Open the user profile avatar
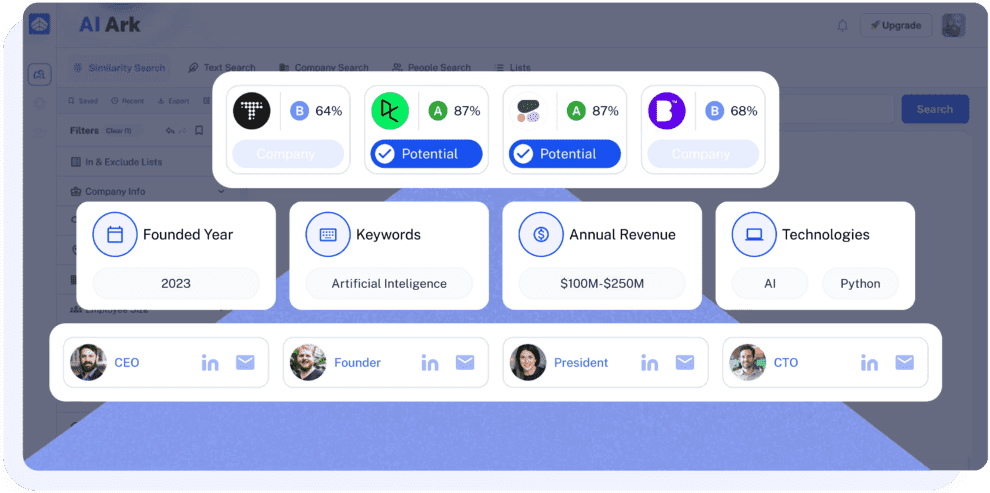 click(x=953, y=25)
